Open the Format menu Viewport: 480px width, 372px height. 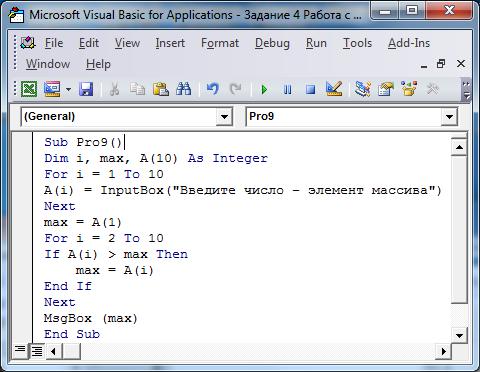coord(220,43)
